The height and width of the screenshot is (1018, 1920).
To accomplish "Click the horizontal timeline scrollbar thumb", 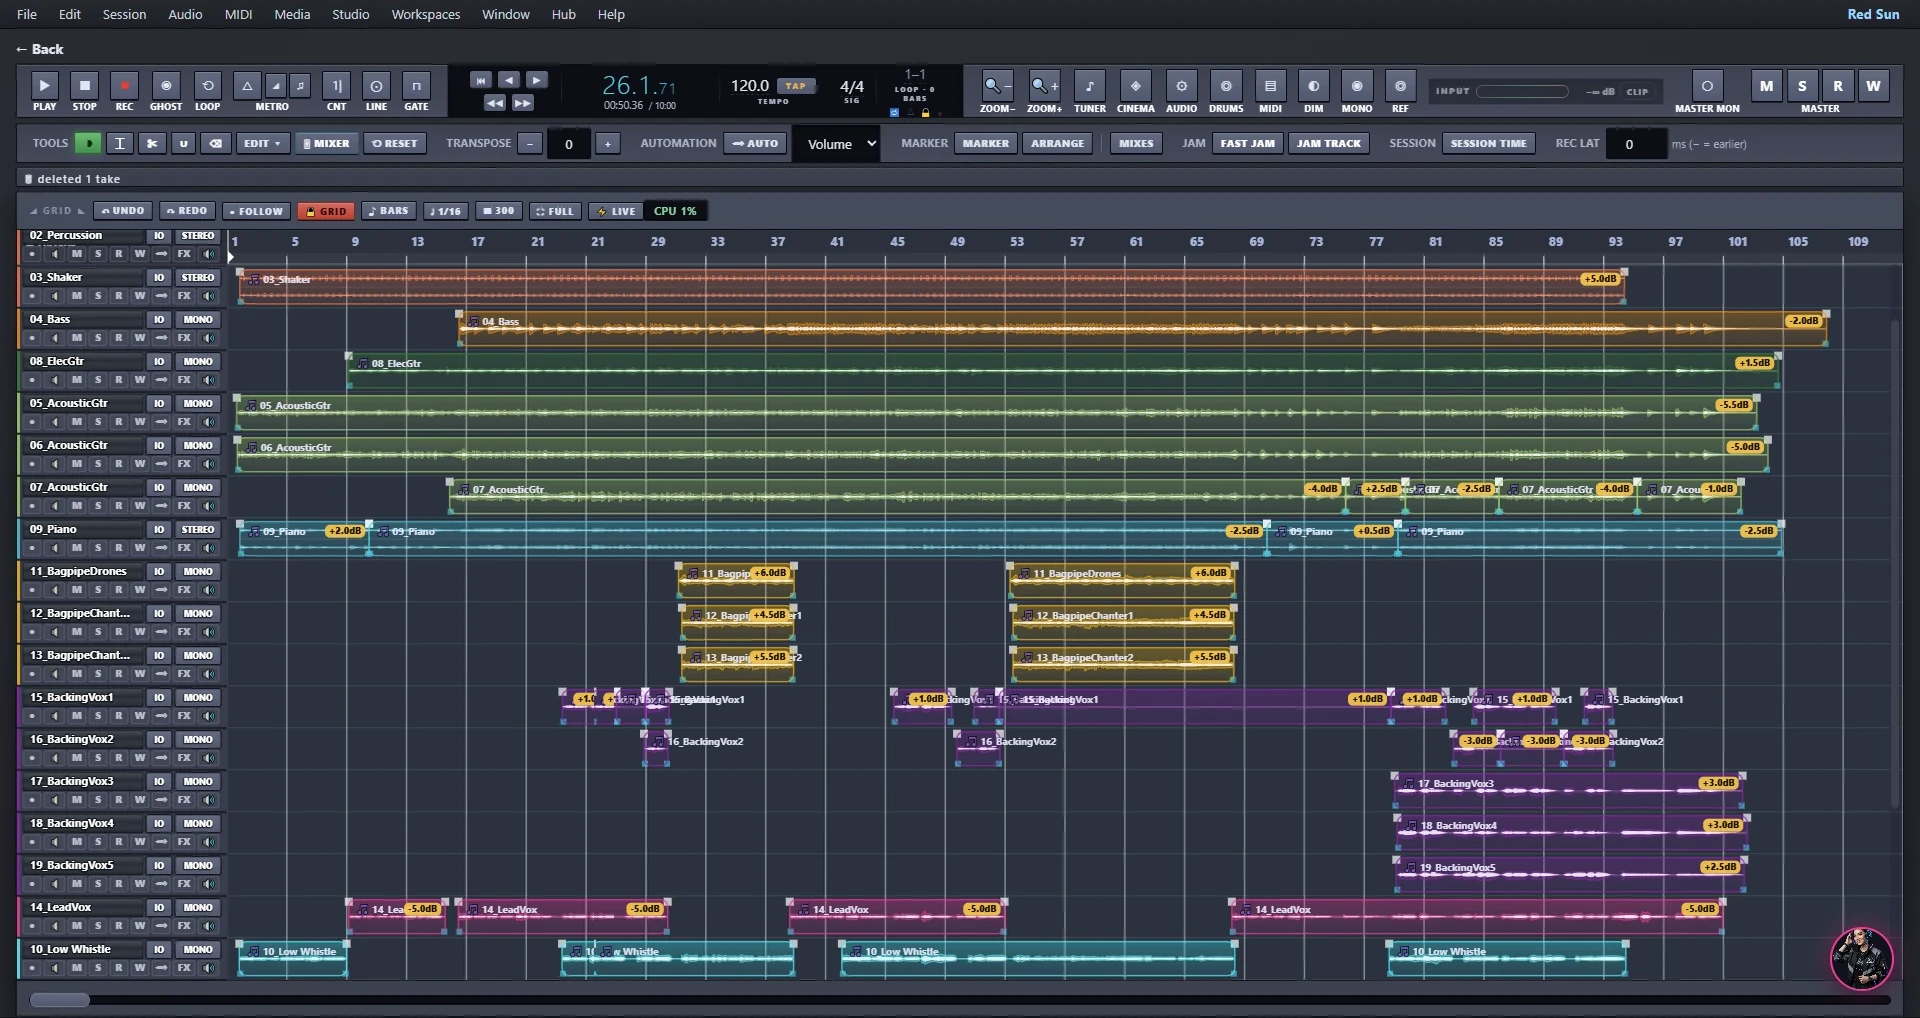I will point(60,999).
